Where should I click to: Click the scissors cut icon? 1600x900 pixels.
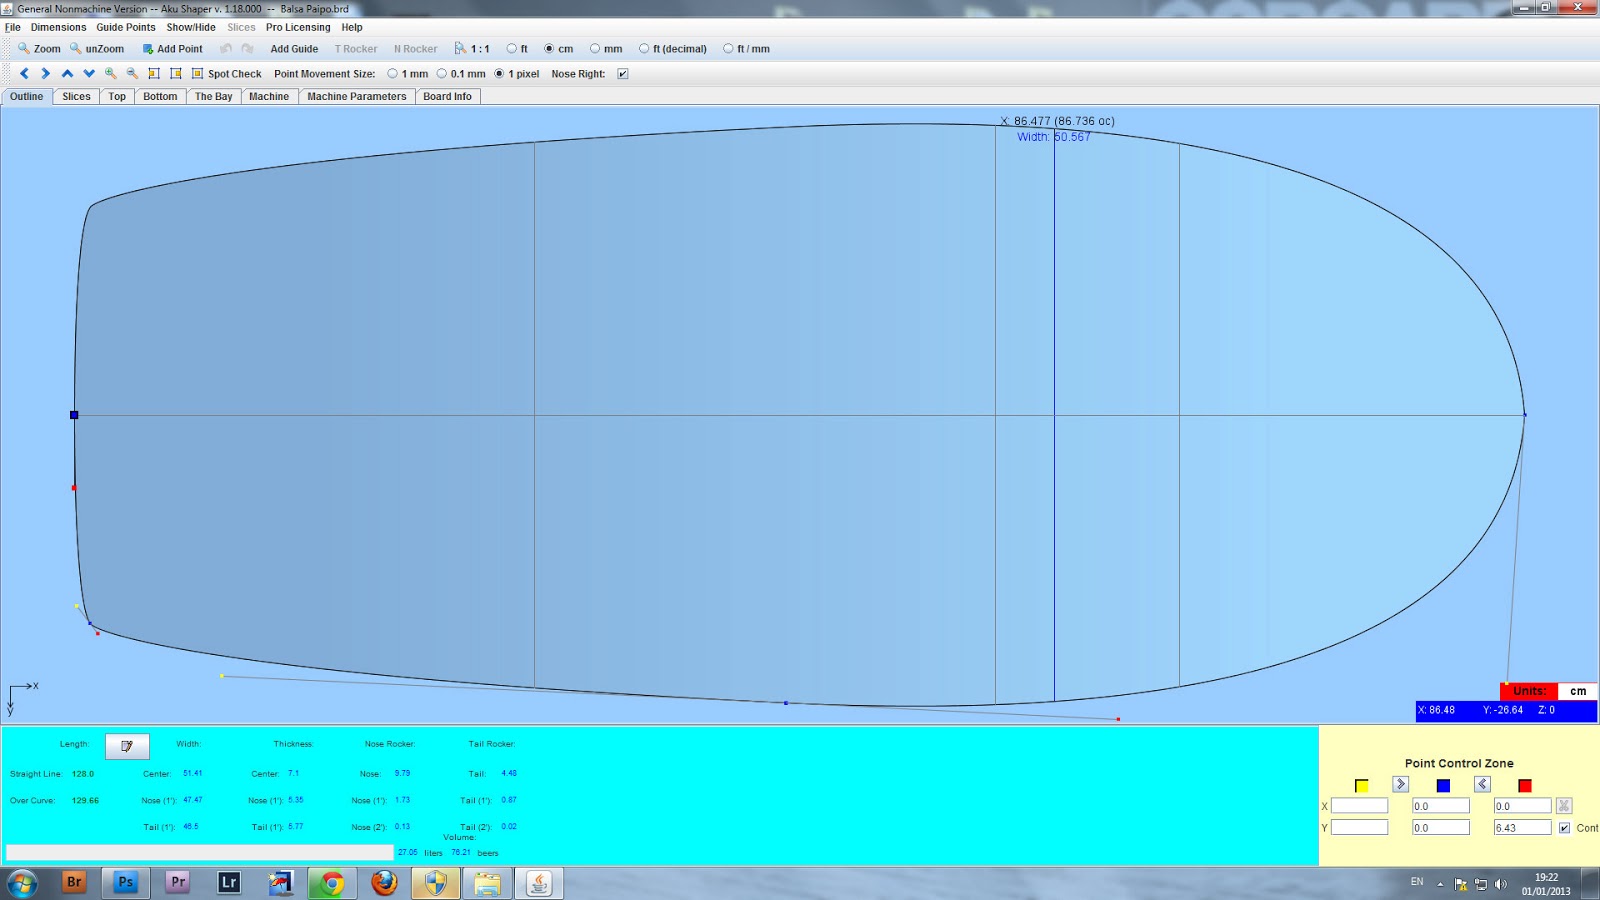click(x=1564, y=806)
